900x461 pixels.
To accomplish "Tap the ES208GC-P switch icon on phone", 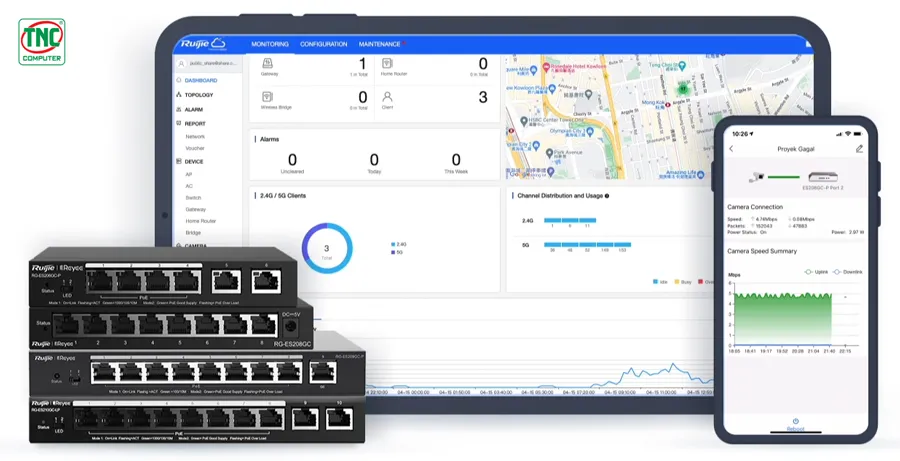I will [x=823, y=177].
